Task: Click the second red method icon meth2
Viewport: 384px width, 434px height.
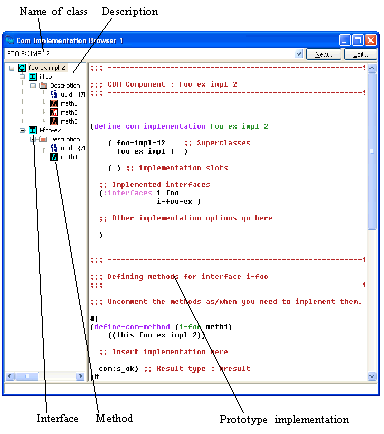Action: point(54,112)
